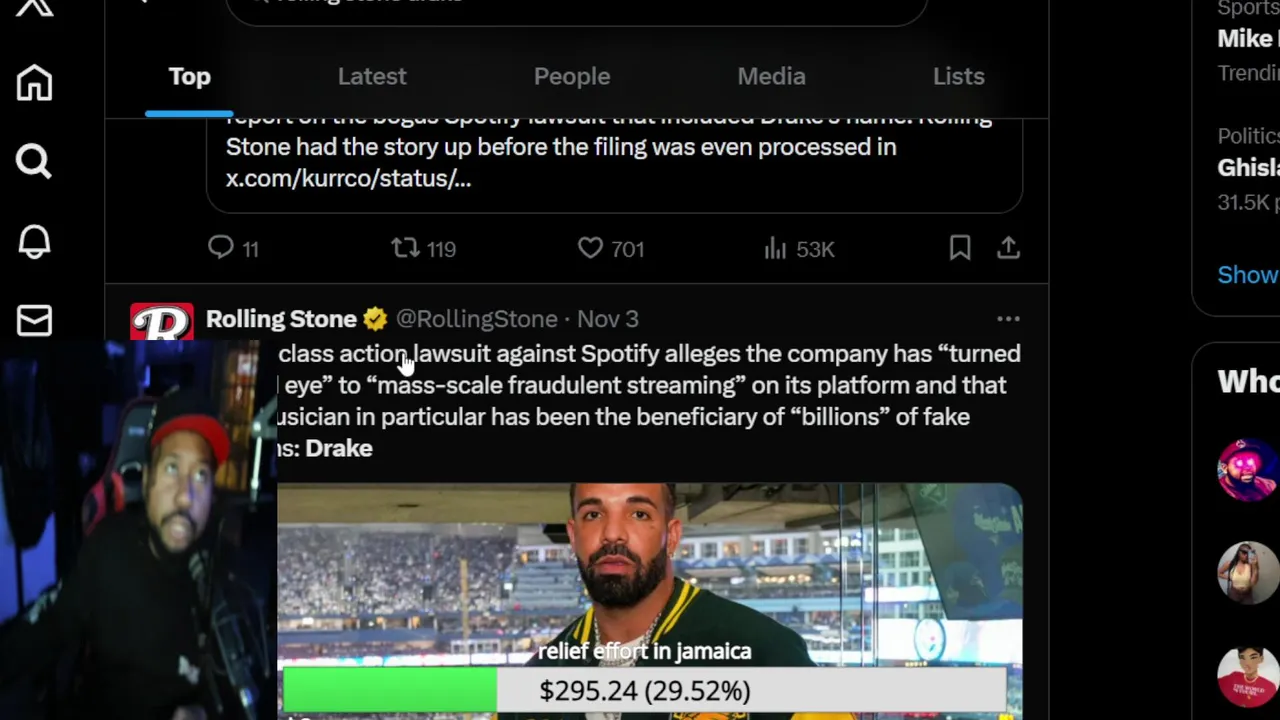Open the Explore search icon
Viewport: 1280px width, 720px height.
(x=34, y=161)
